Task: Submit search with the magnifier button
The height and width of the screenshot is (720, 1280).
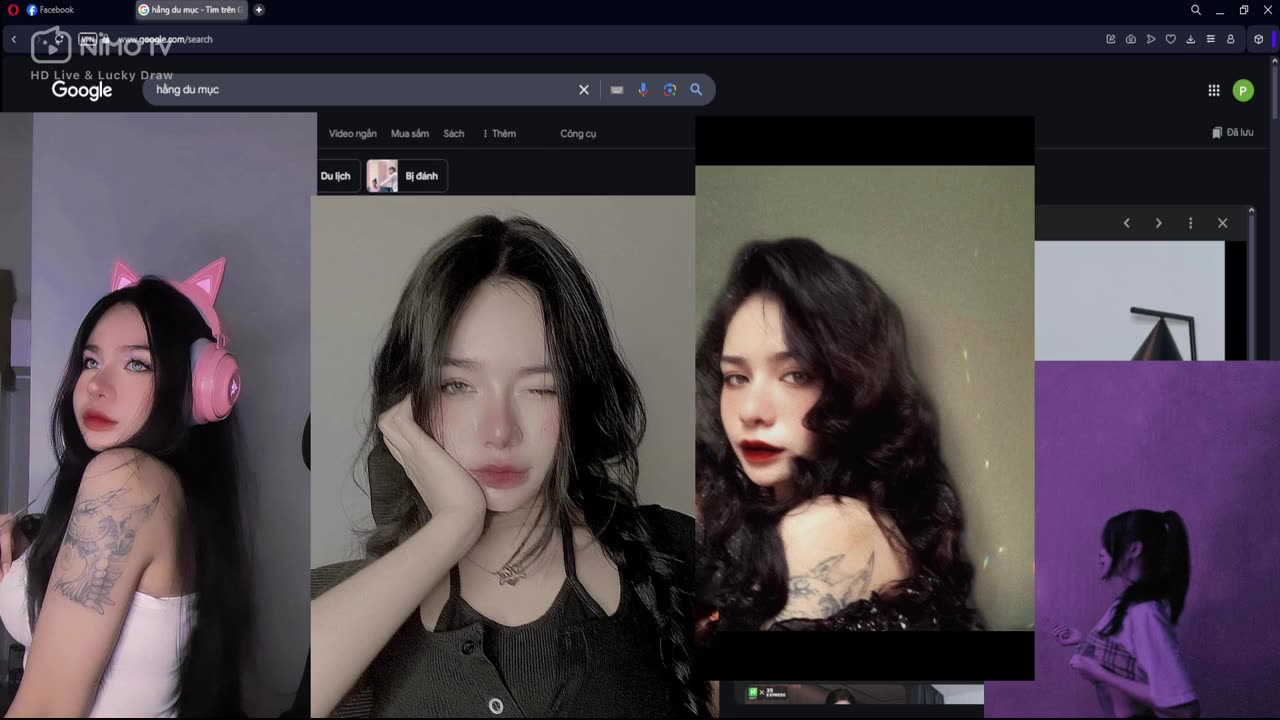Action: [x=696, y=90]
